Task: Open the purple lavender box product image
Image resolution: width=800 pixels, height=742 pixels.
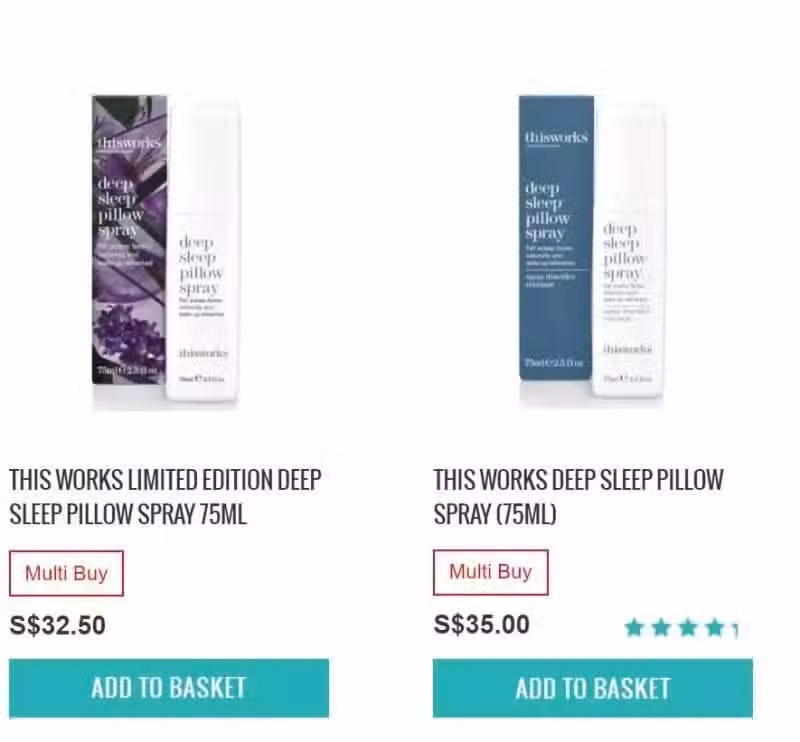Action: pos(130,239)
